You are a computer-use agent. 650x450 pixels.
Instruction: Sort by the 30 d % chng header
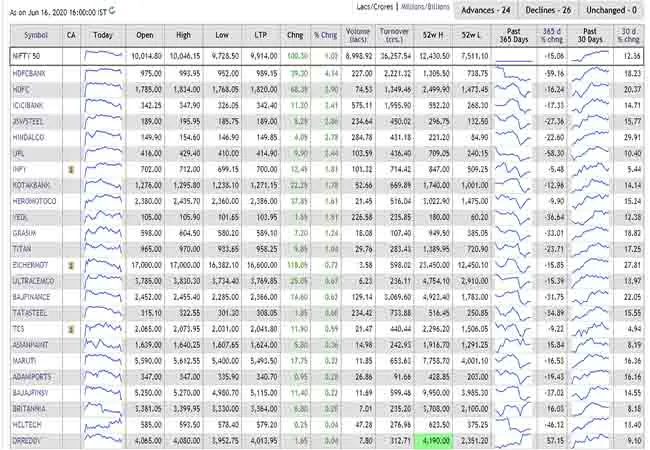tap(628, 35)
